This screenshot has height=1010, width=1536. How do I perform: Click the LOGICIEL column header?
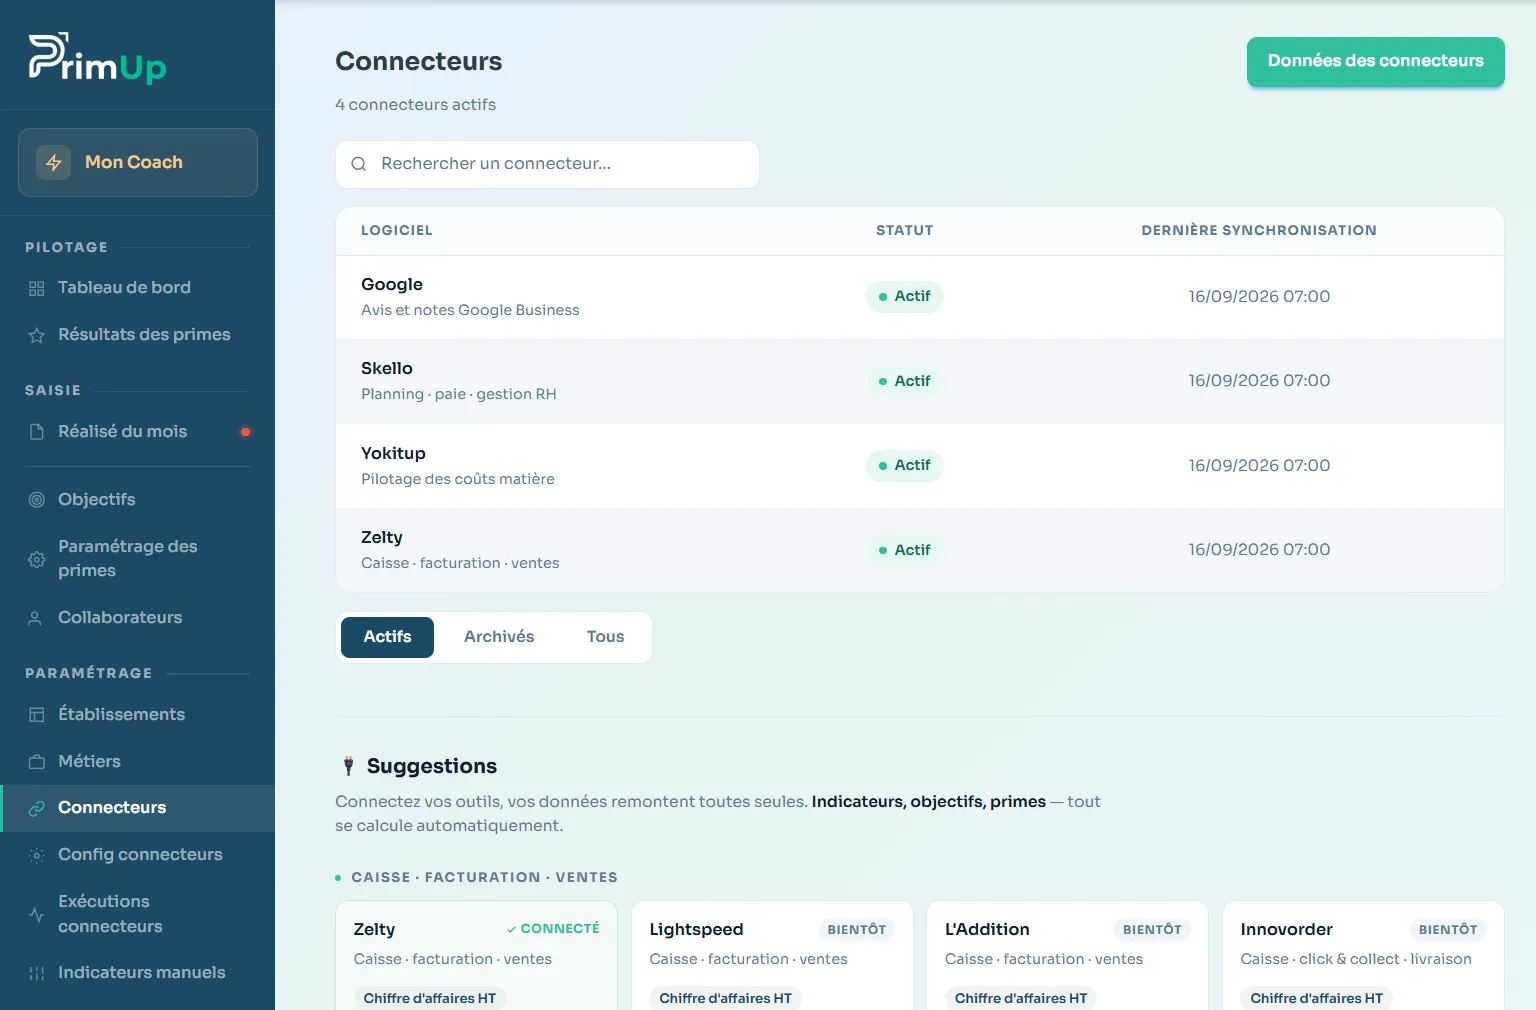[397, 231]
